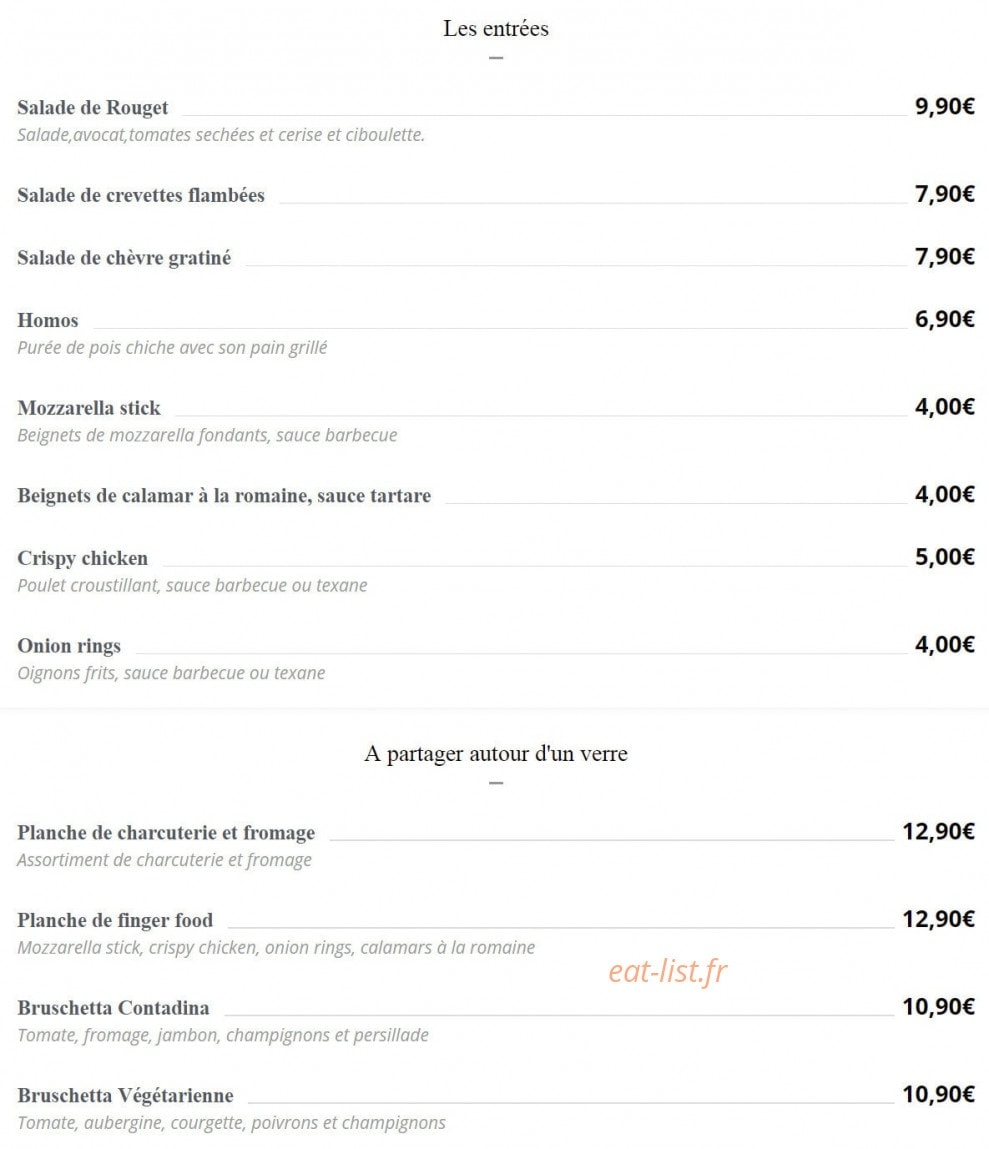
Task: Click the eat-list.fr watermark link
Action: [668, 971]
